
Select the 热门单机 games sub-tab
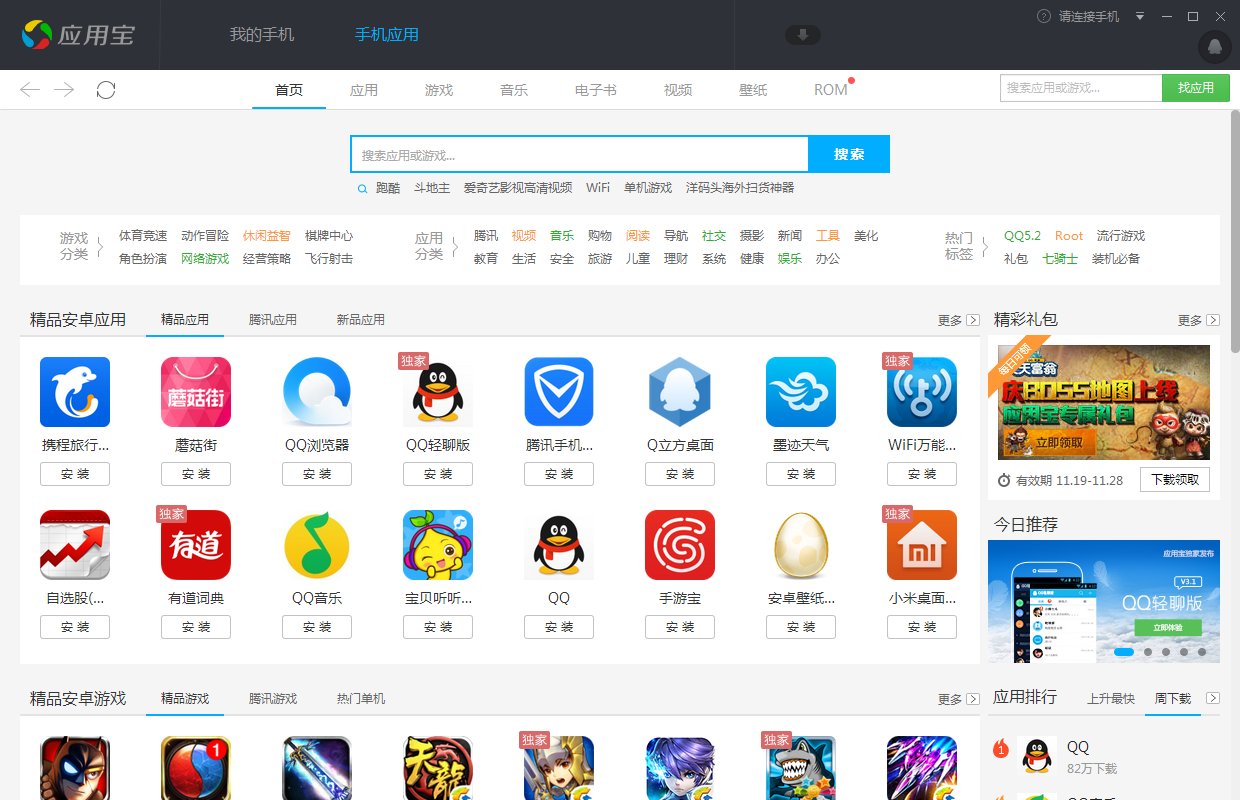[361, 699]
